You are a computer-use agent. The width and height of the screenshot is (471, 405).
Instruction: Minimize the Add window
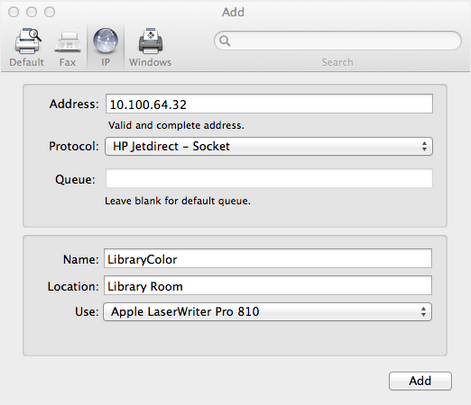32,12
